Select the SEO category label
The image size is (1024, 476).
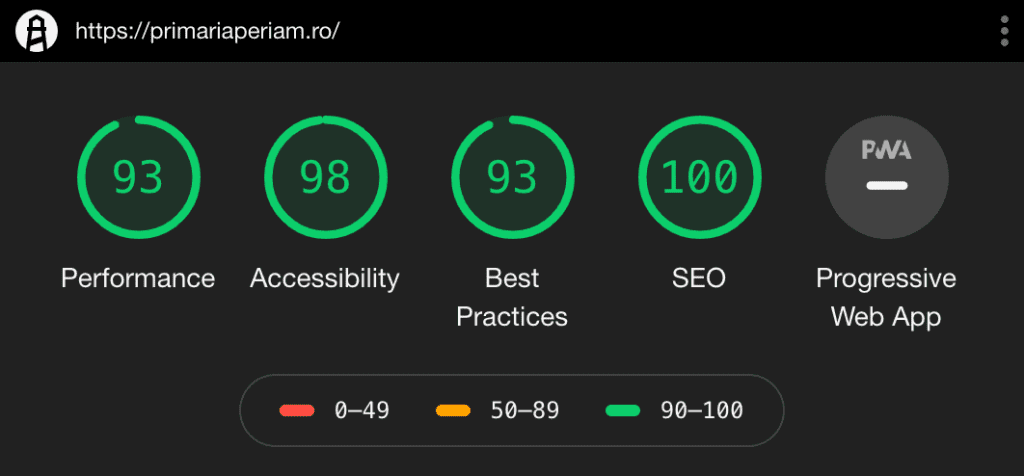pyautogui.click(x=699, y=278)
